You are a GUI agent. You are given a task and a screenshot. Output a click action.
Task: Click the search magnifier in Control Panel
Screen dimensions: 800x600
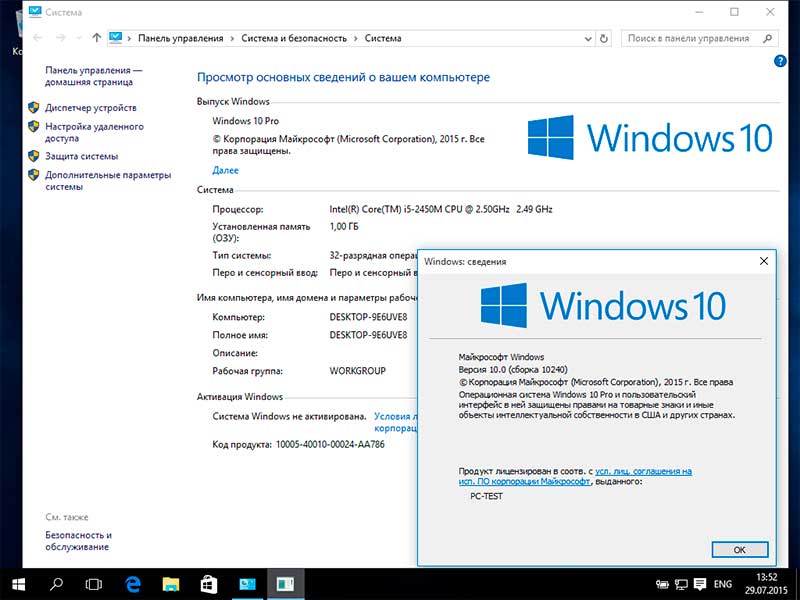(768, 38)
